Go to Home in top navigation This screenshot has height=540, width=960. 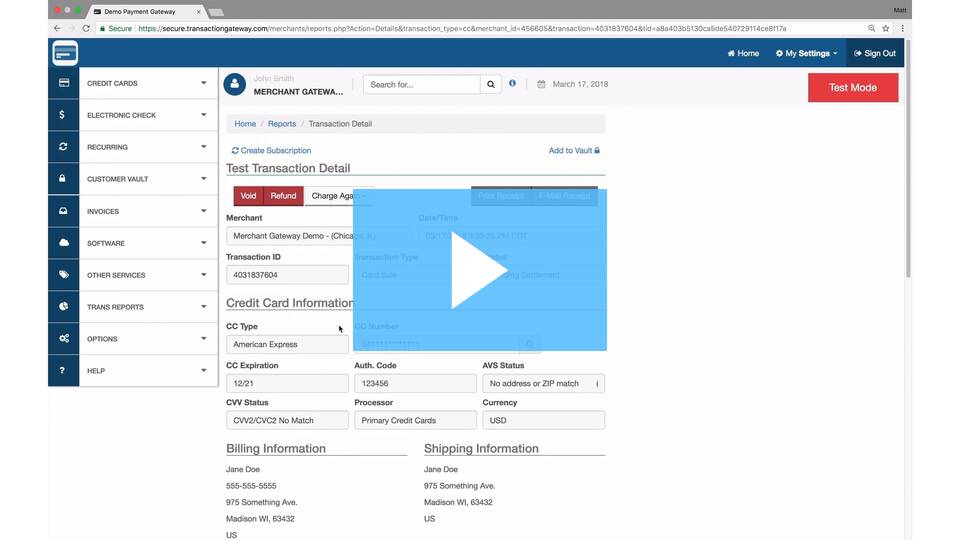[743, 53]
